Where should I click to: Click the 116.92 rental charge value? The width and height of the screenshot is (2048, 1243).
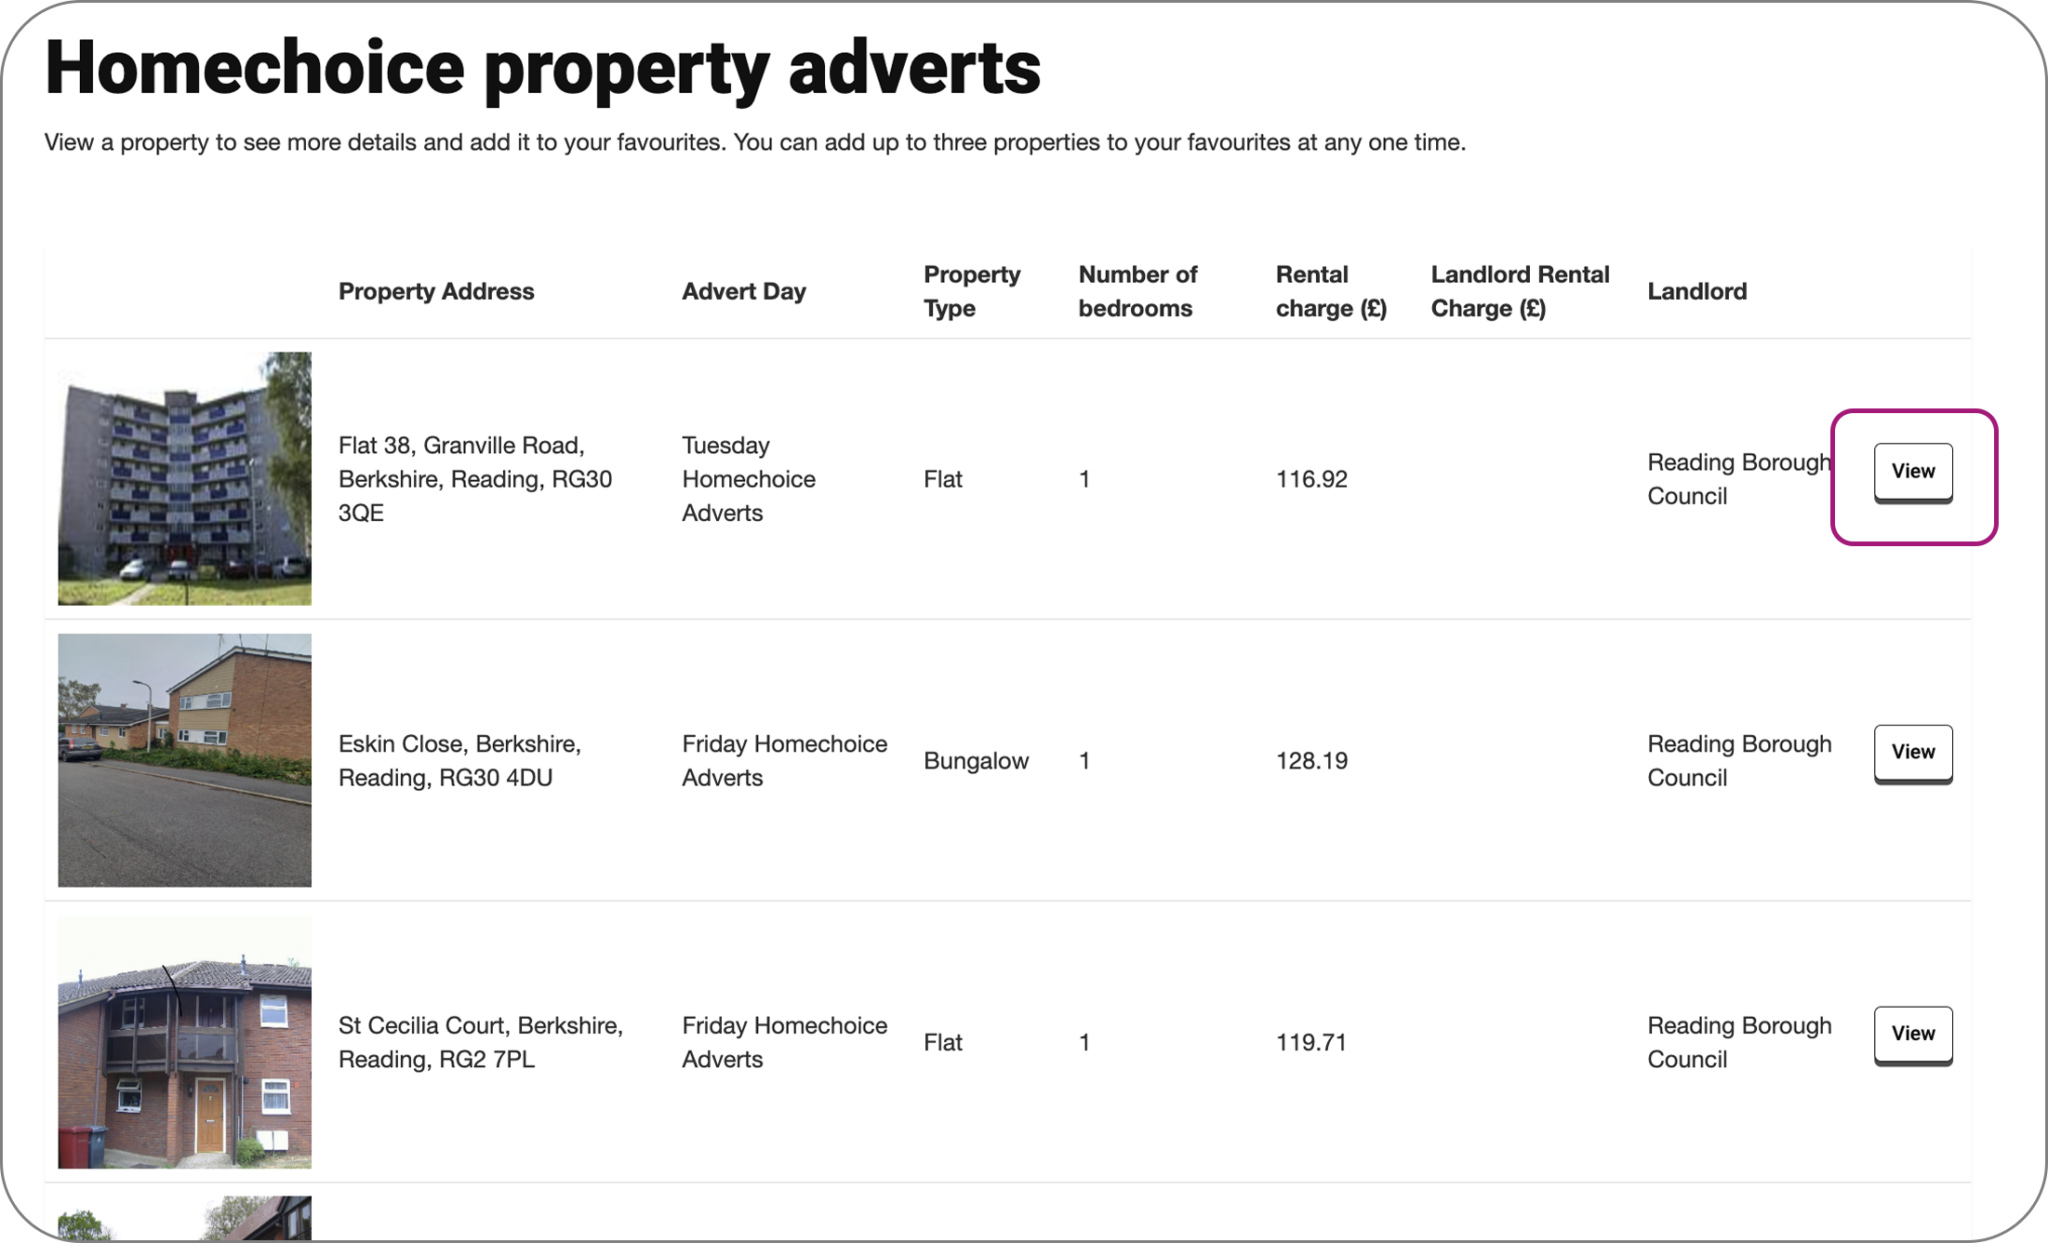(1311, 479)
